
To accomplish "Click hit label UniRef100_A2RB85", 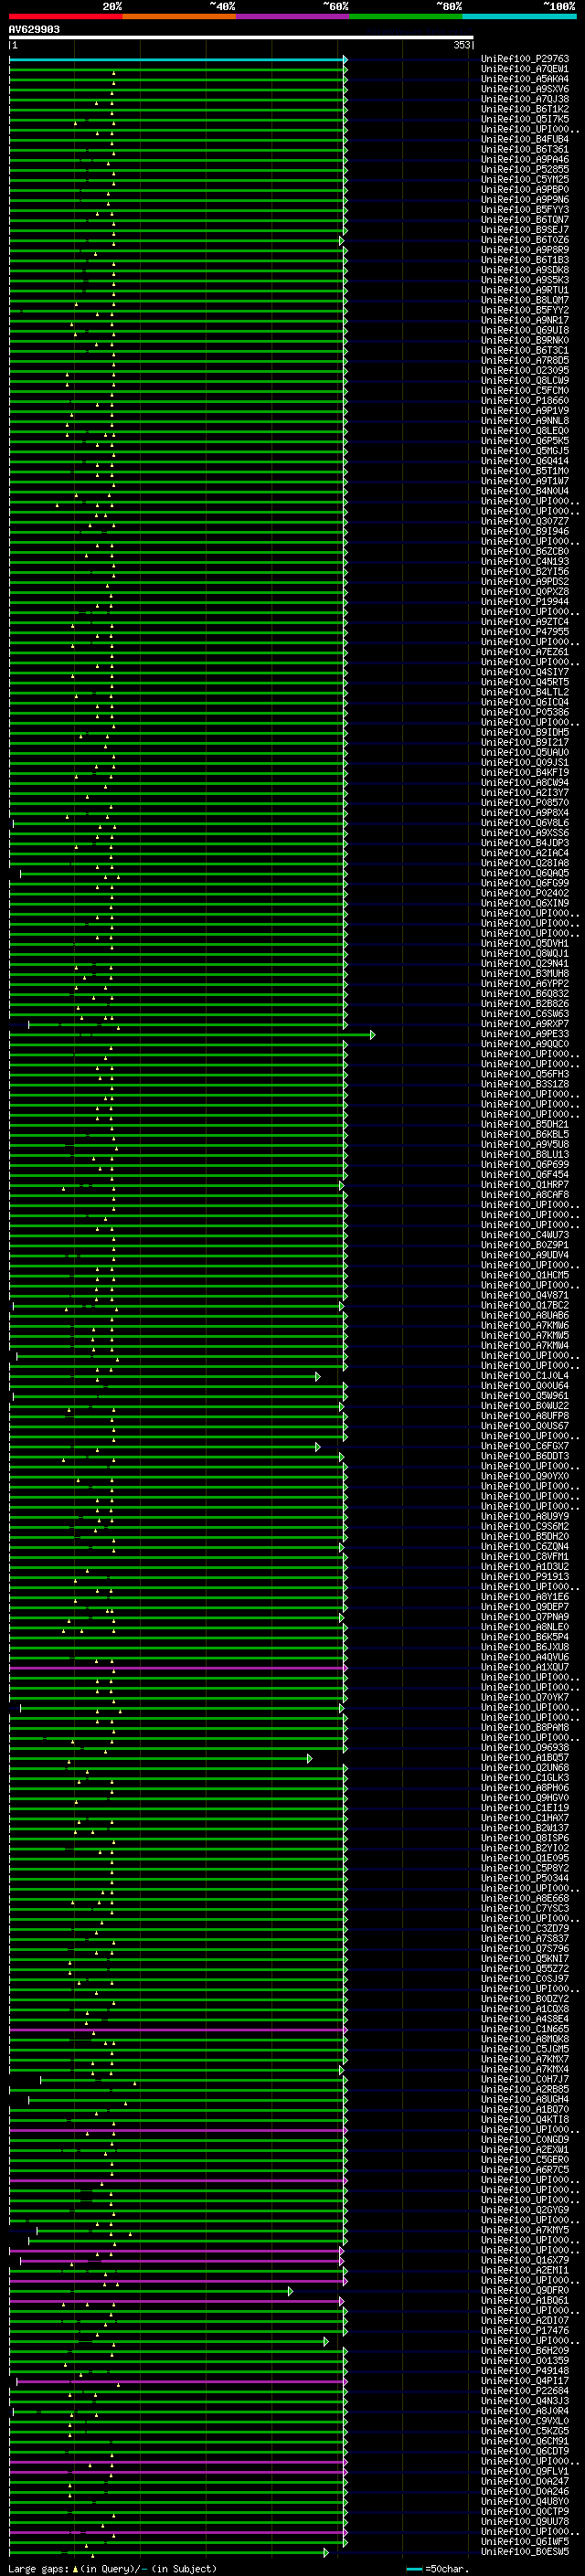I will [525, 2091].
